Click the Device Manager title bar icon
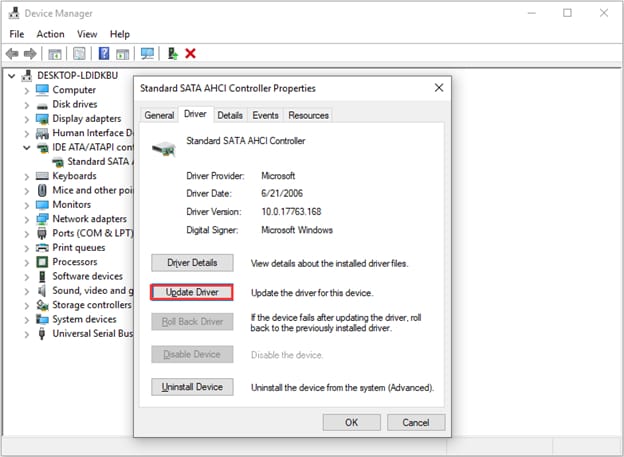The image size is (624, 457). (x=14, y=13)
